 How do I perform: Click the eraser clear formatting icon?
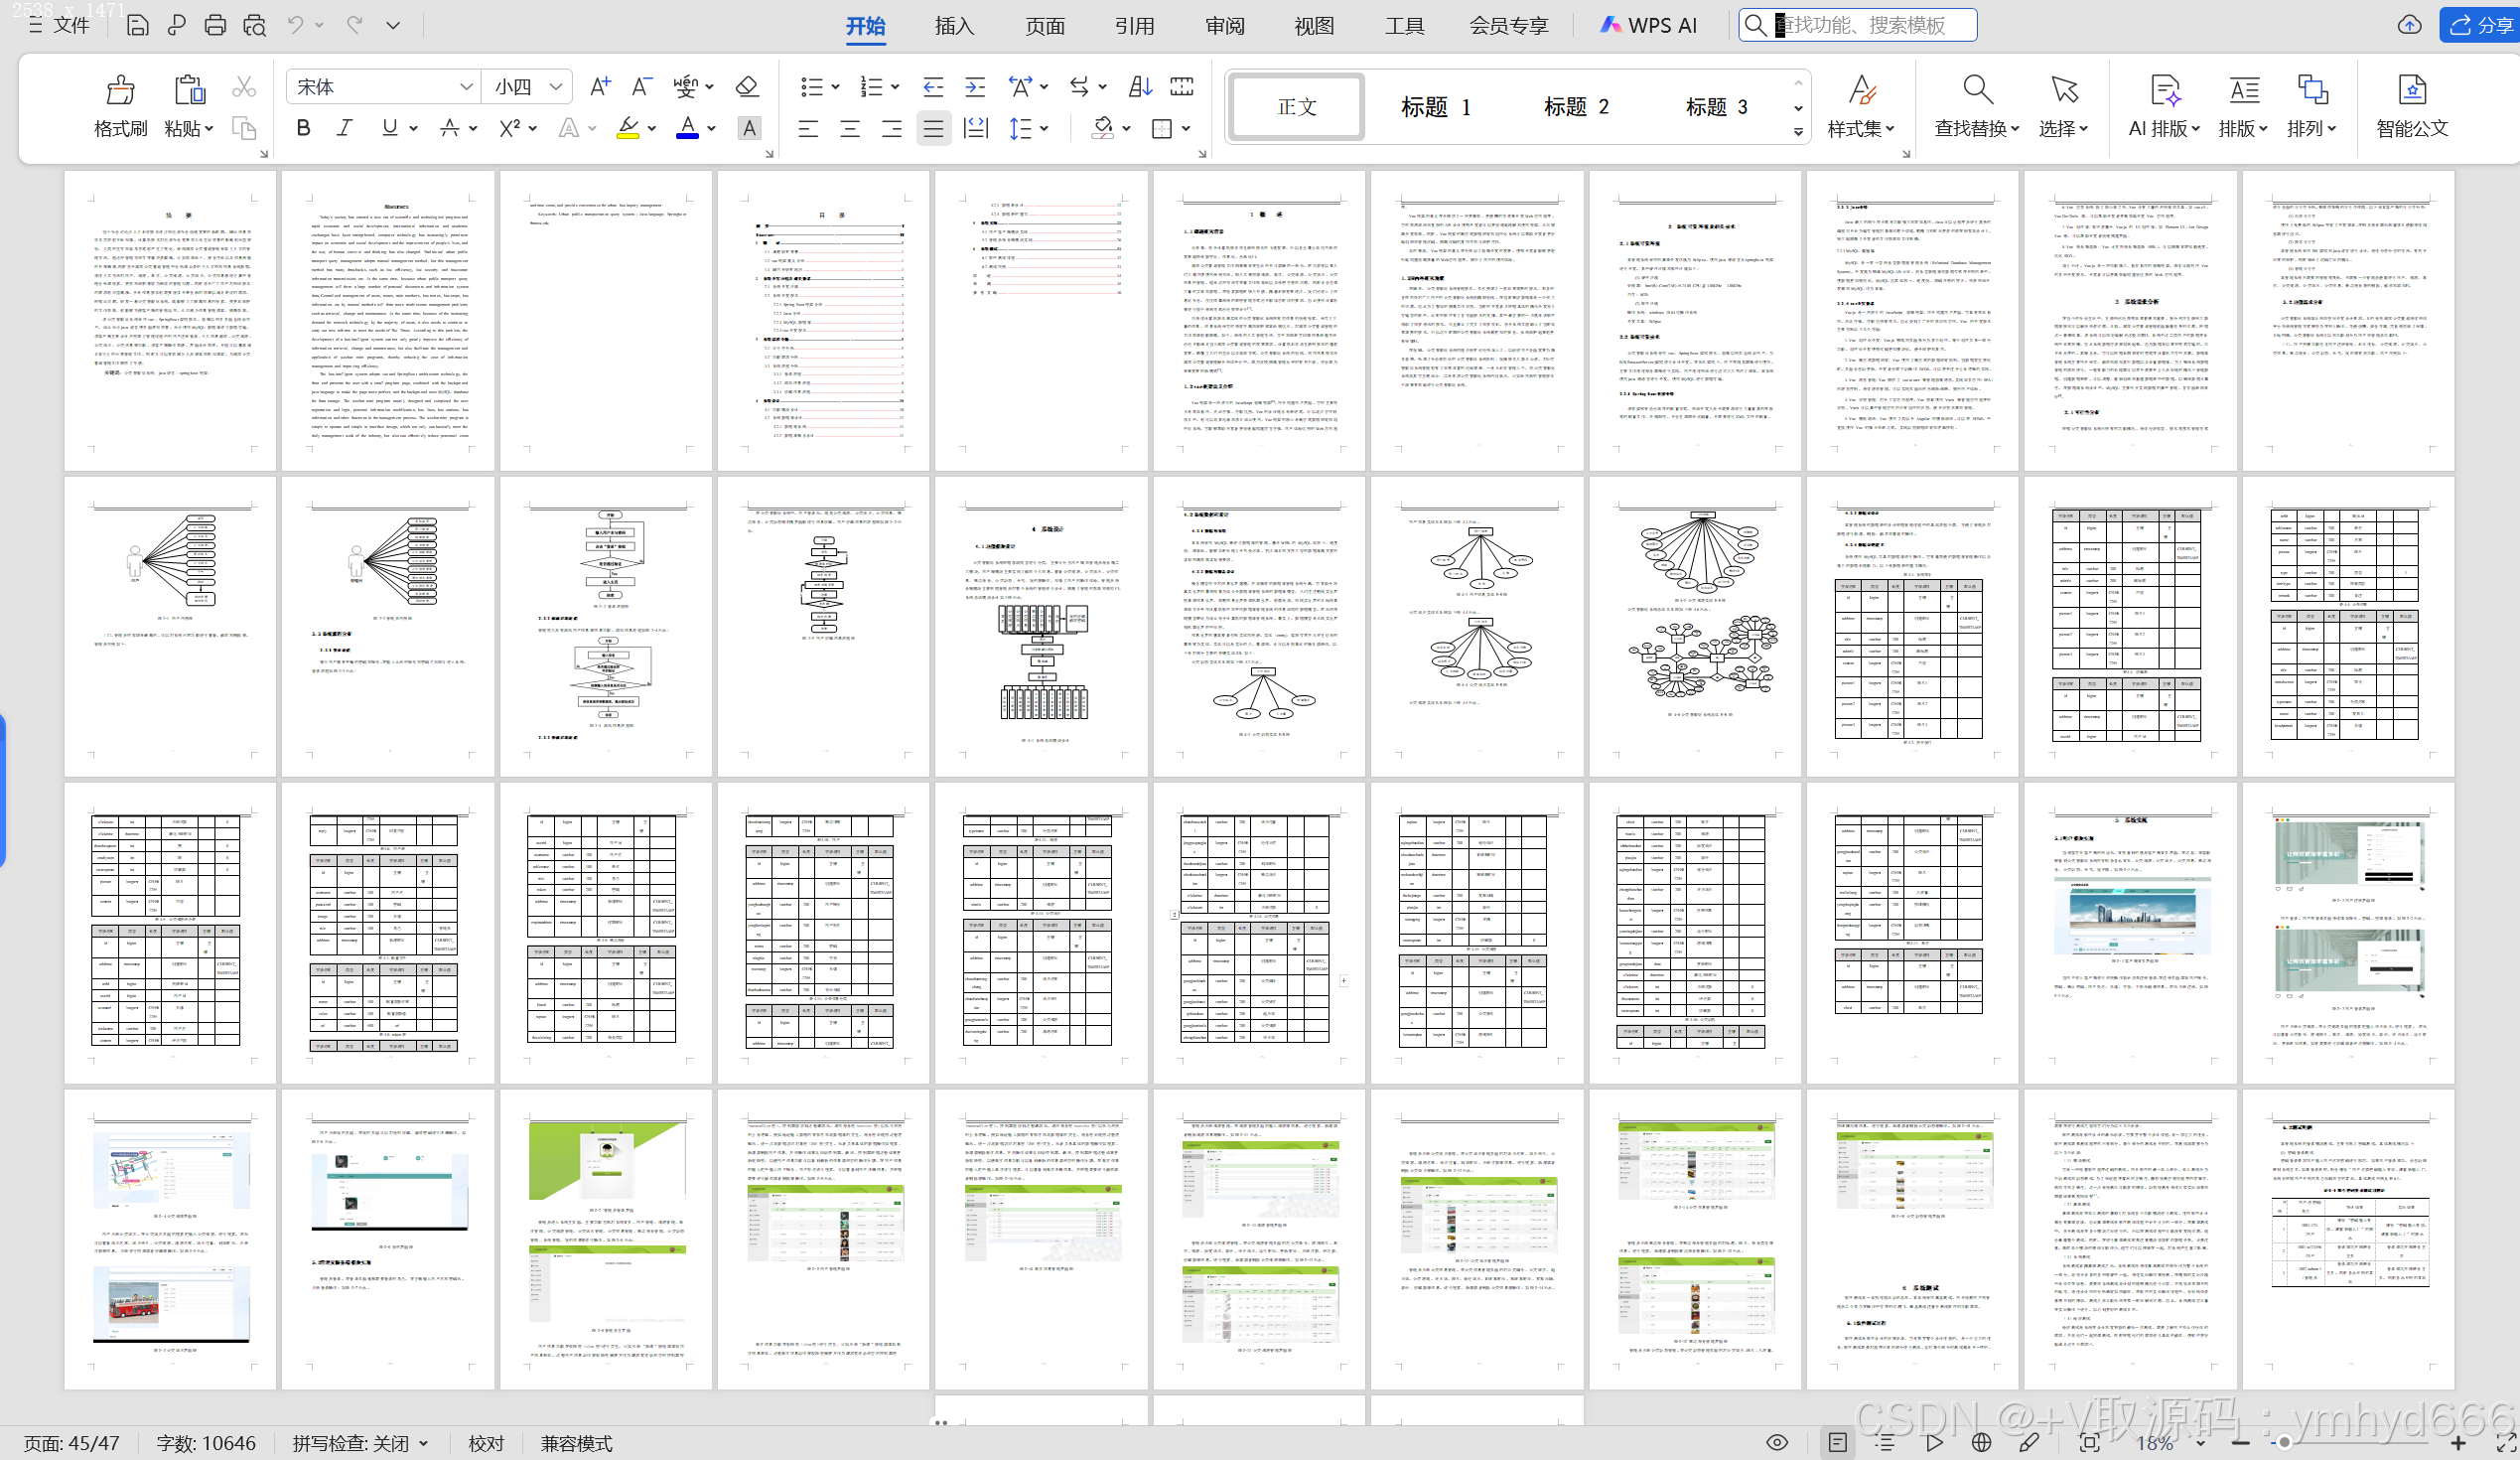pyautogui.click(x=746, y=87)
